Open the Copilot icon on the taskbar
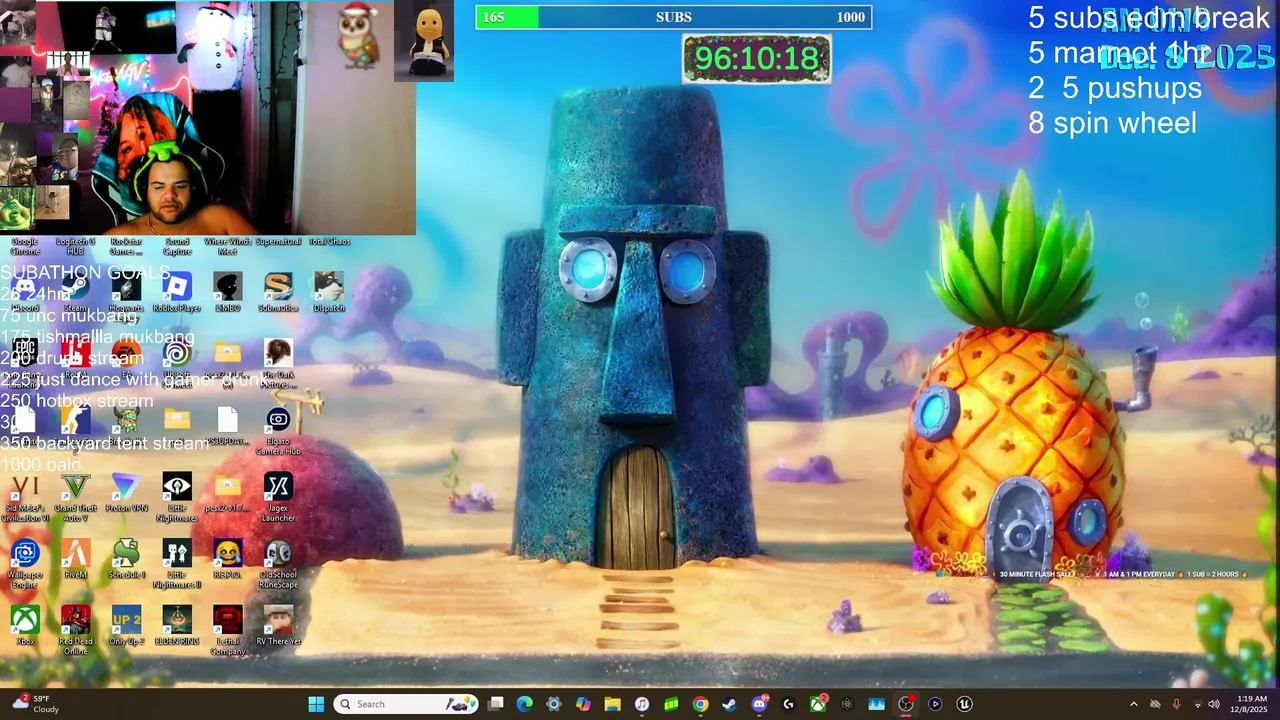The image size is (1280, 720). click(583, 704)
